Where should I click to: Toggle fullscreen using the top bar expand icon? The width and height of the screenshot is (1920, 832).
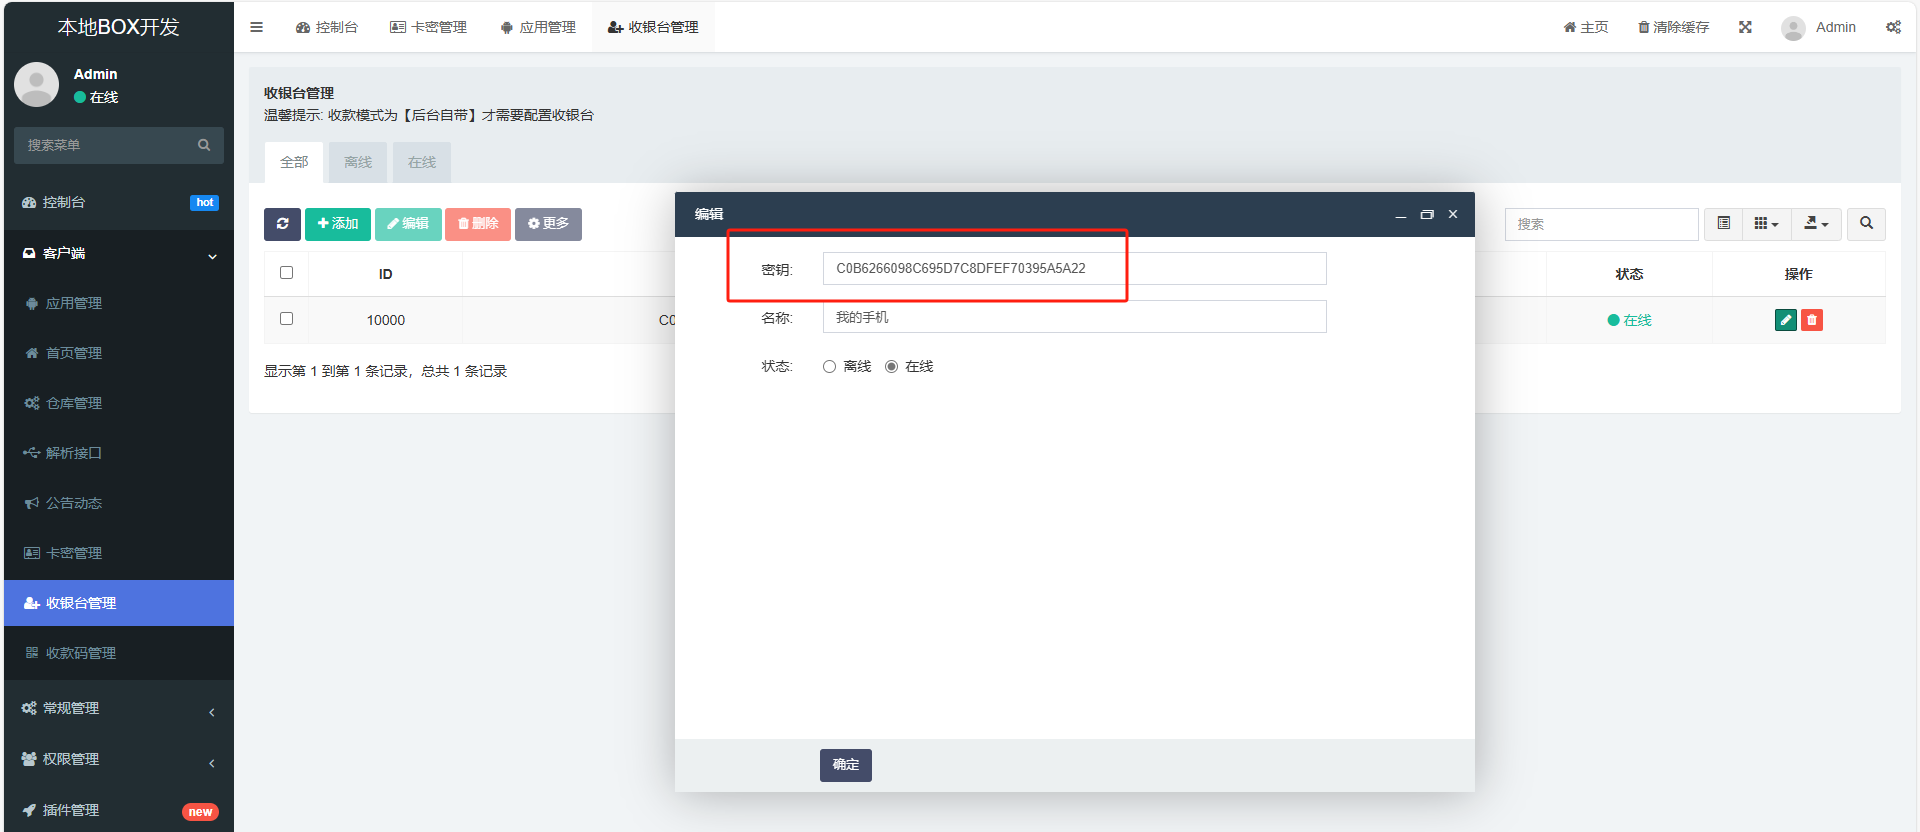tap(1745, 27)
